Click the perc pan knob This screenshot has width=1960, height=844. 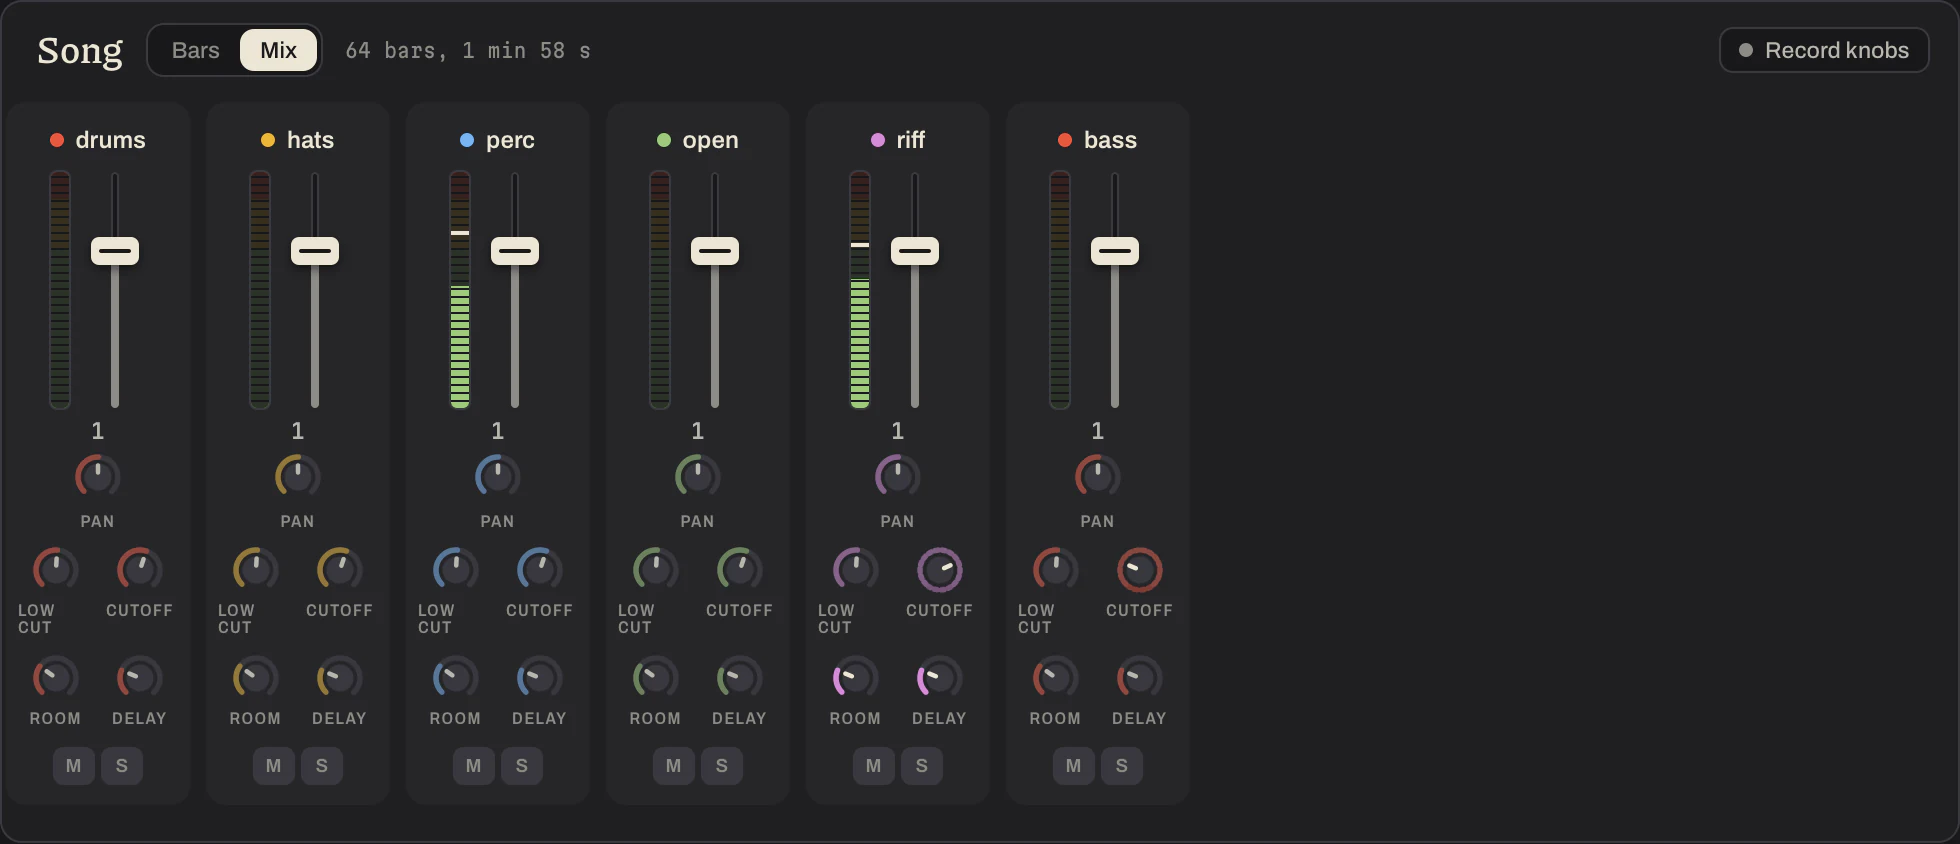point(497,476)
